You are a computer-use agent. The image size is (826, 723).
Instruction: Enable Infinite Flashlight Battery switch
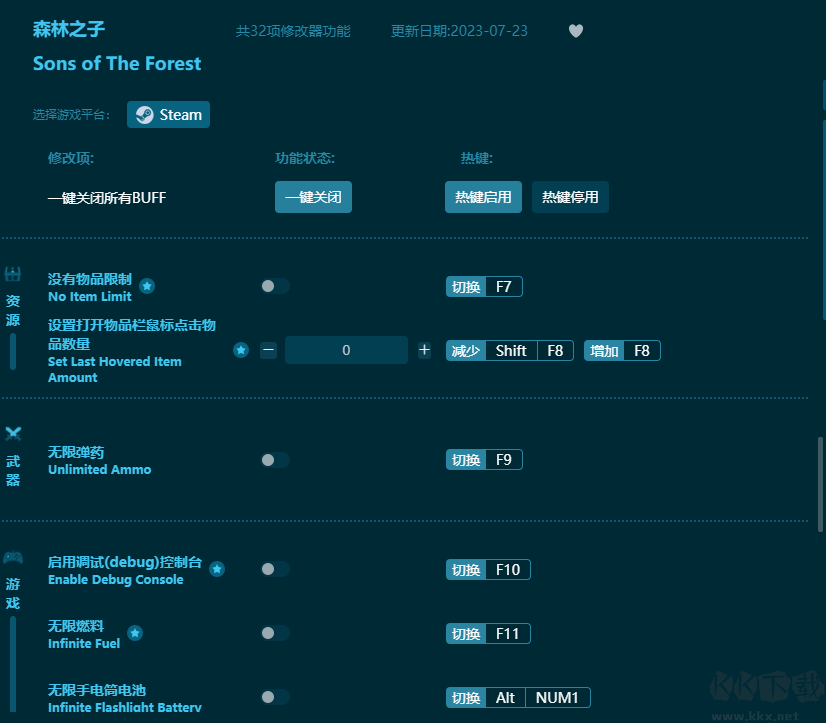coord(275,697)
